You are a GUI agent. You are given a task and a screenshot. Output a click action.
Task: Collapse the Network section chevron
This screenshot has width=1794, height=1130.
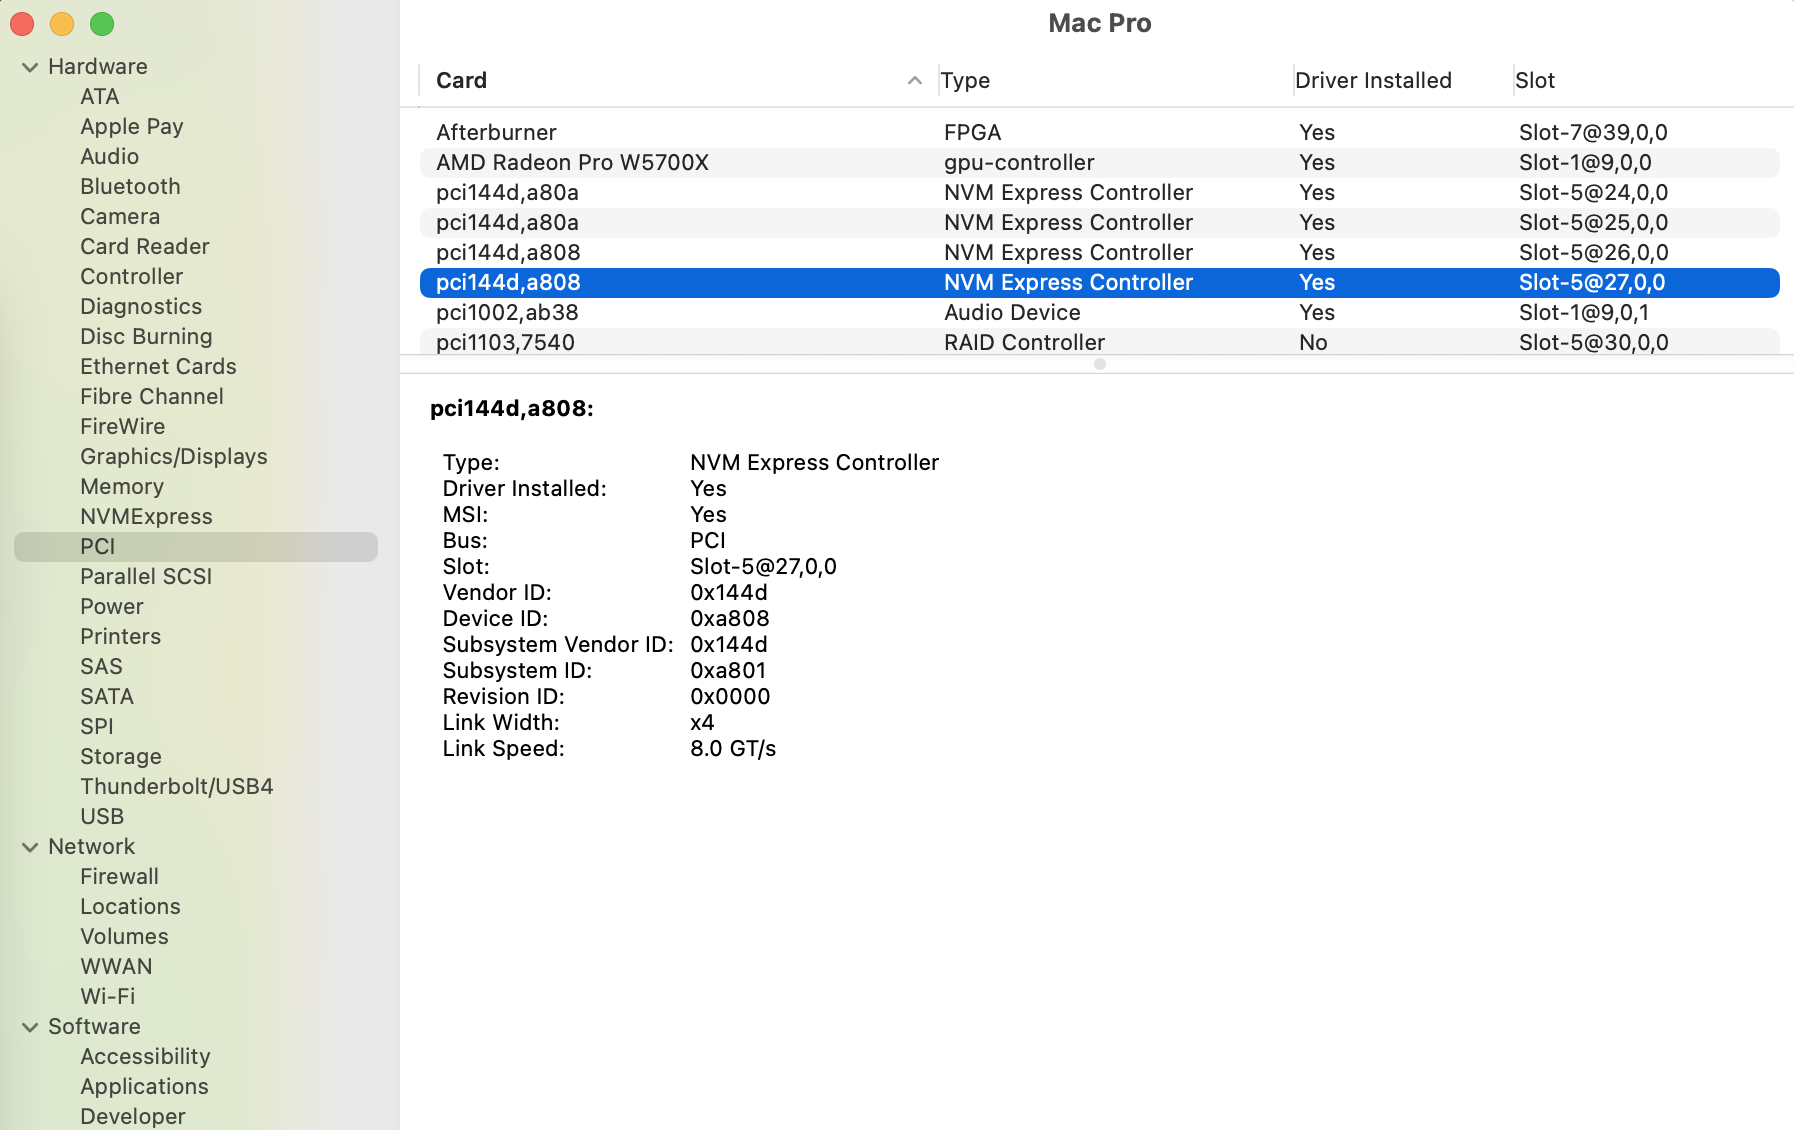pos(30,847)
